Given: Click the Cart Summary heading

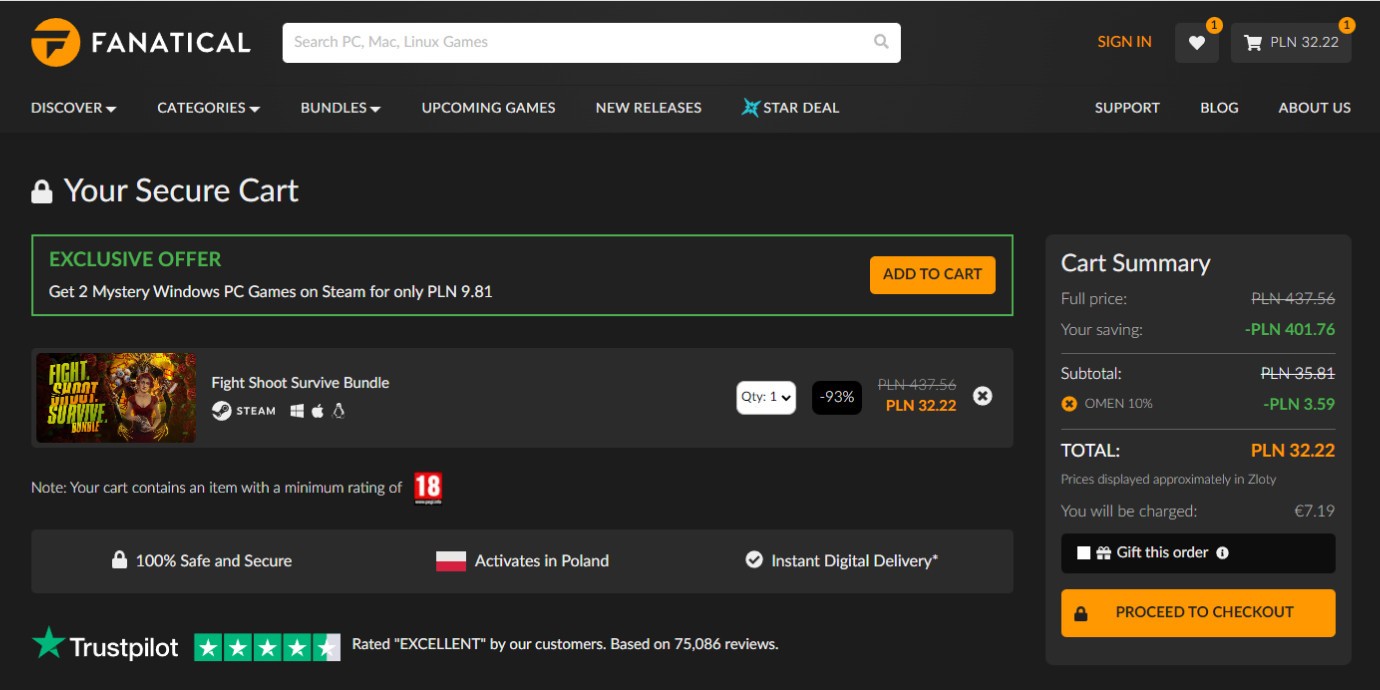Looking at the screenshot, I should coord(1135,263).
